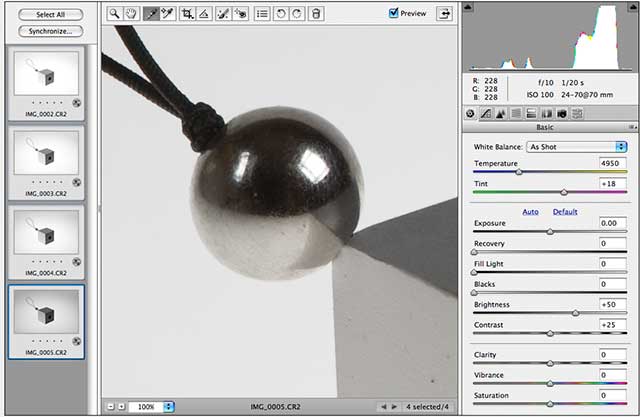
Task: Click the Contrast slider handle
Action: coord(550,334)
